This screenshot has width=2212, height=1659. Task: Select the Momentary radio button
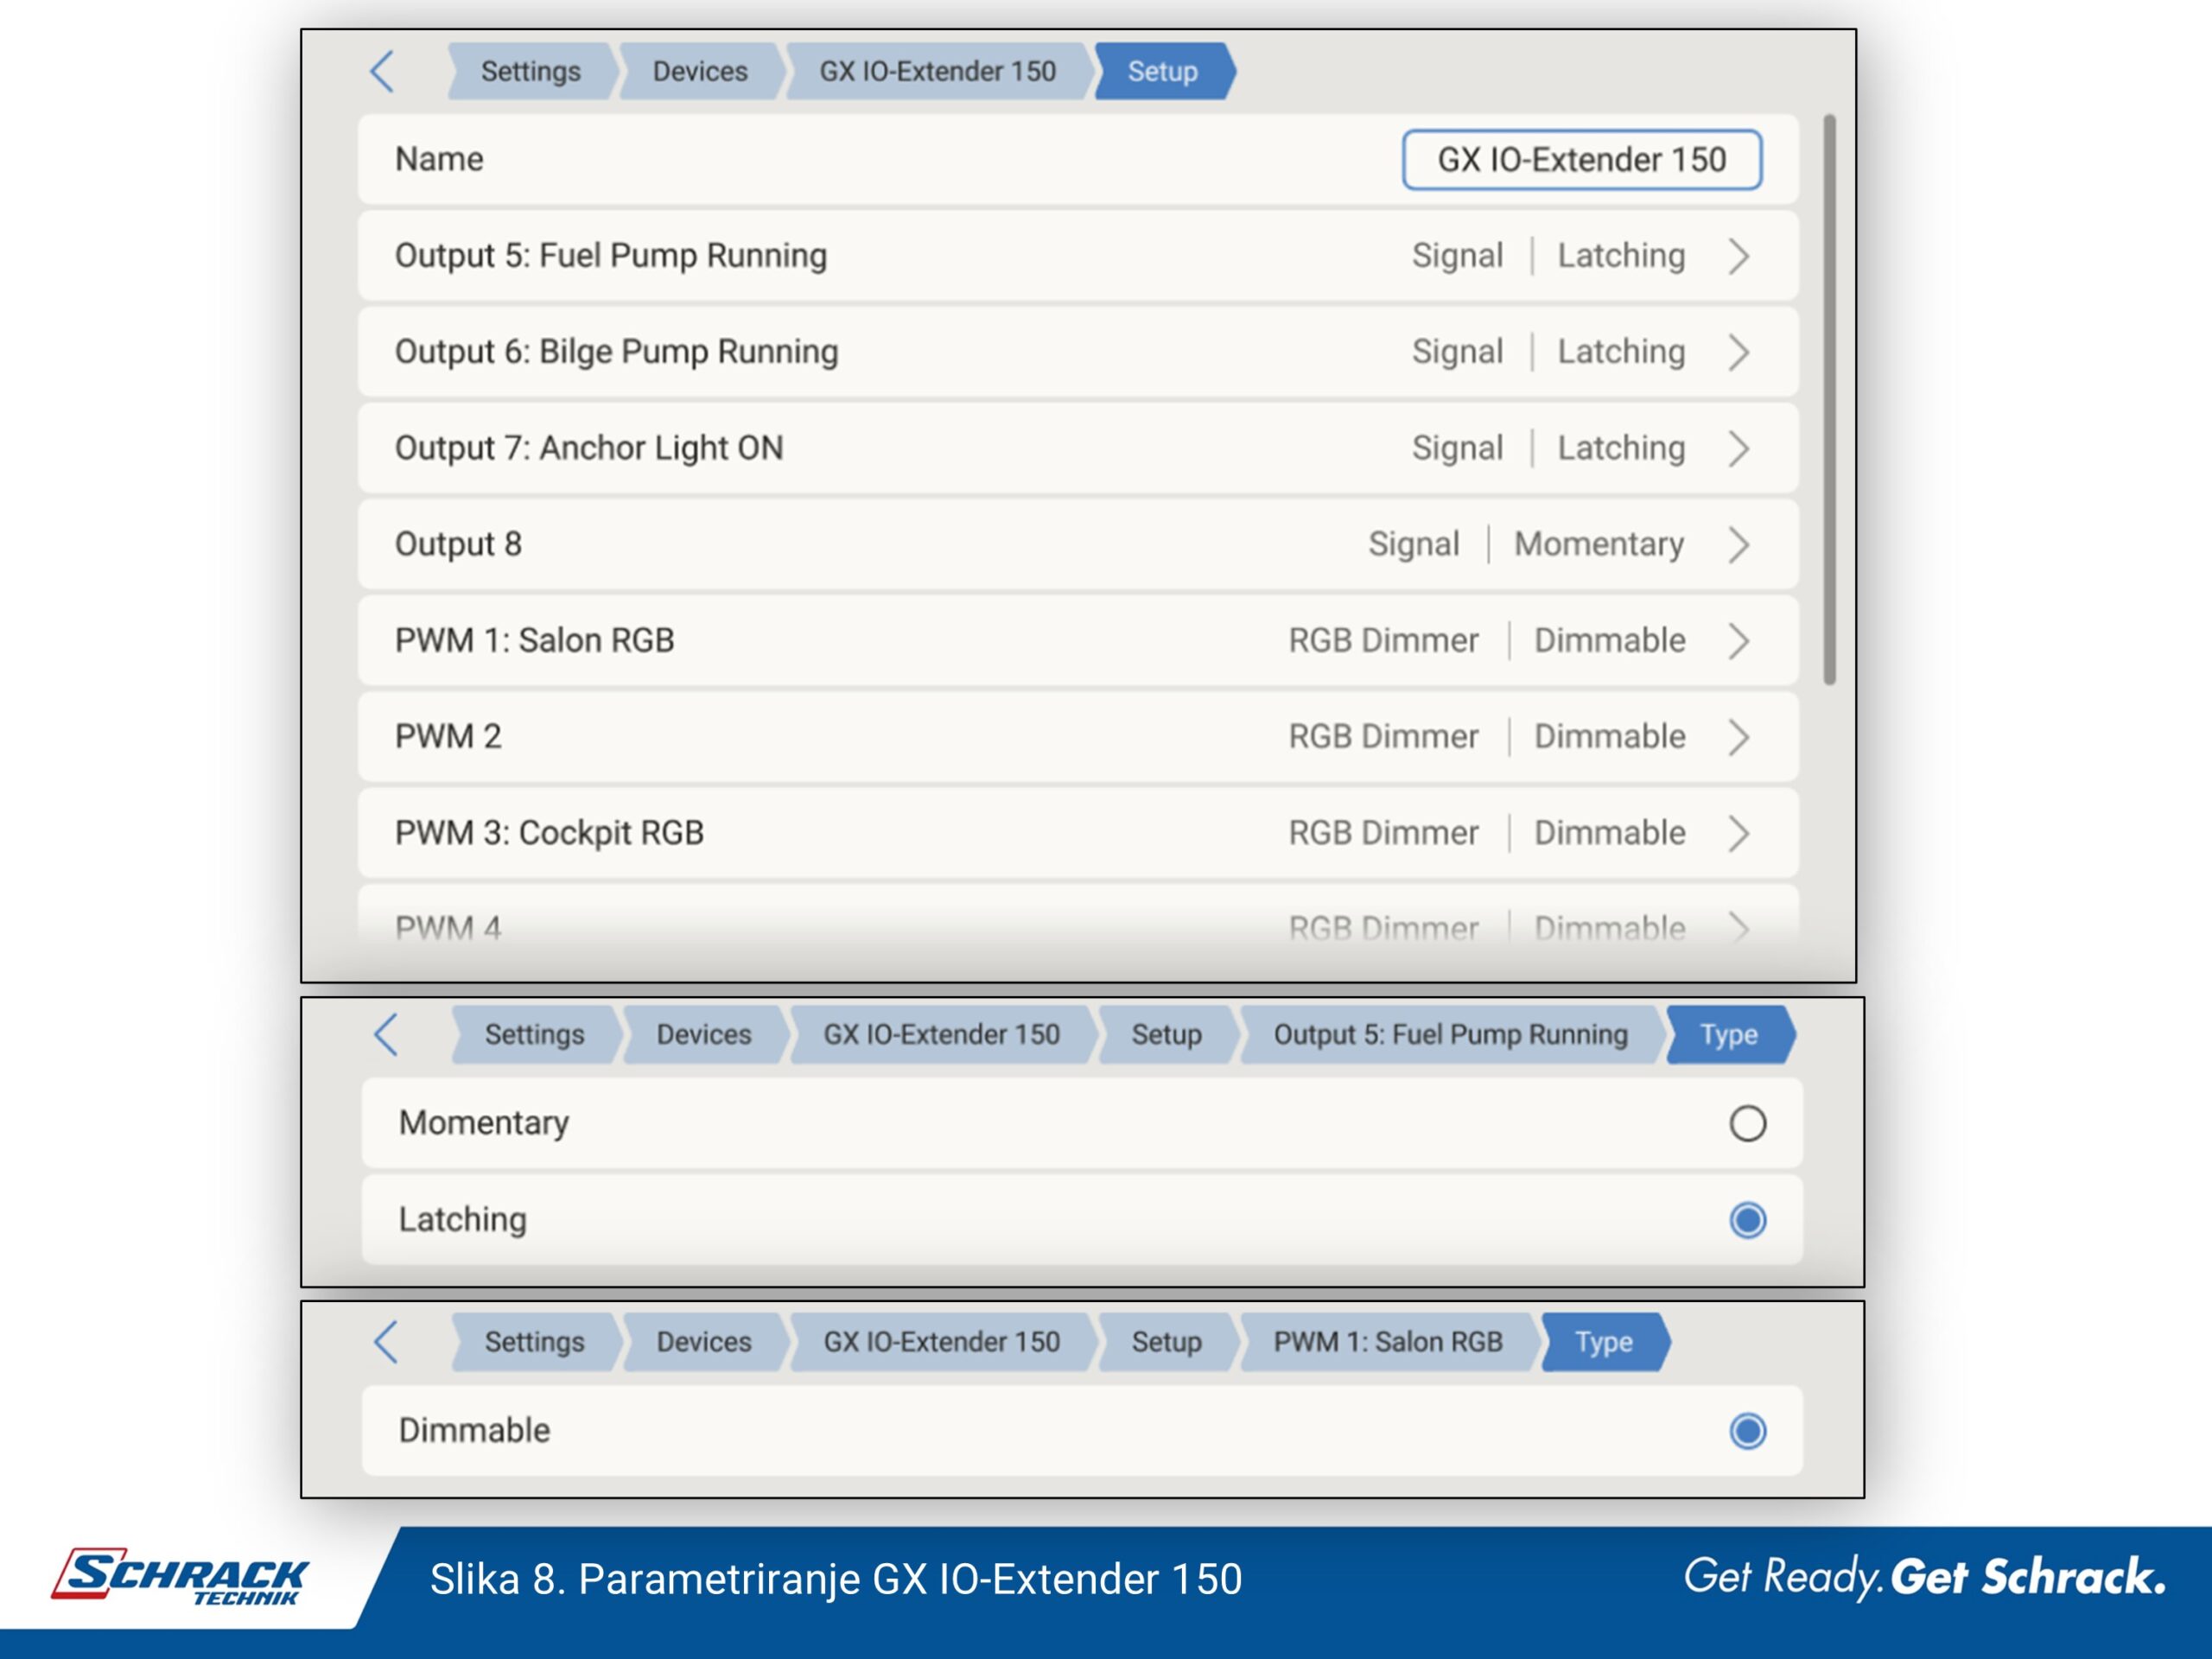tap(1747, 1123)
